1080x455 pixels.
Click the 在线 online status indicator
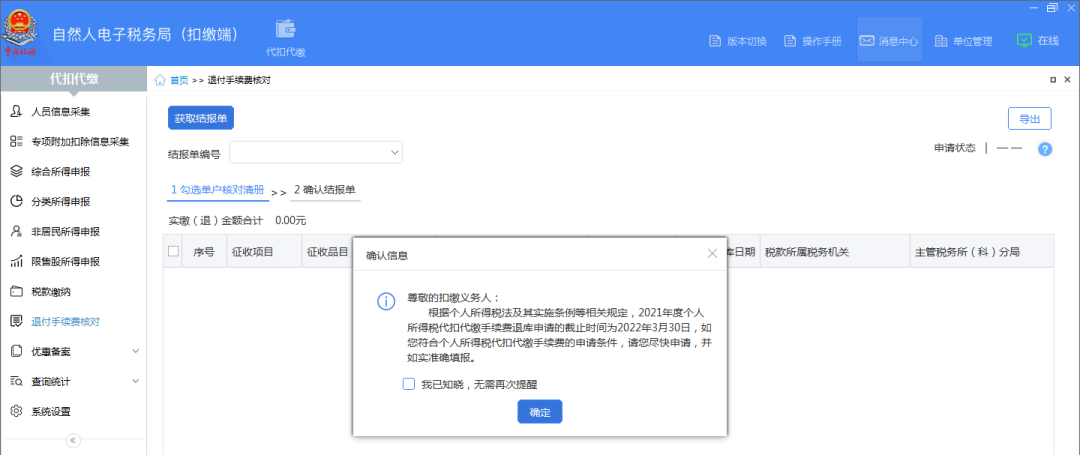coord(1037,41)
